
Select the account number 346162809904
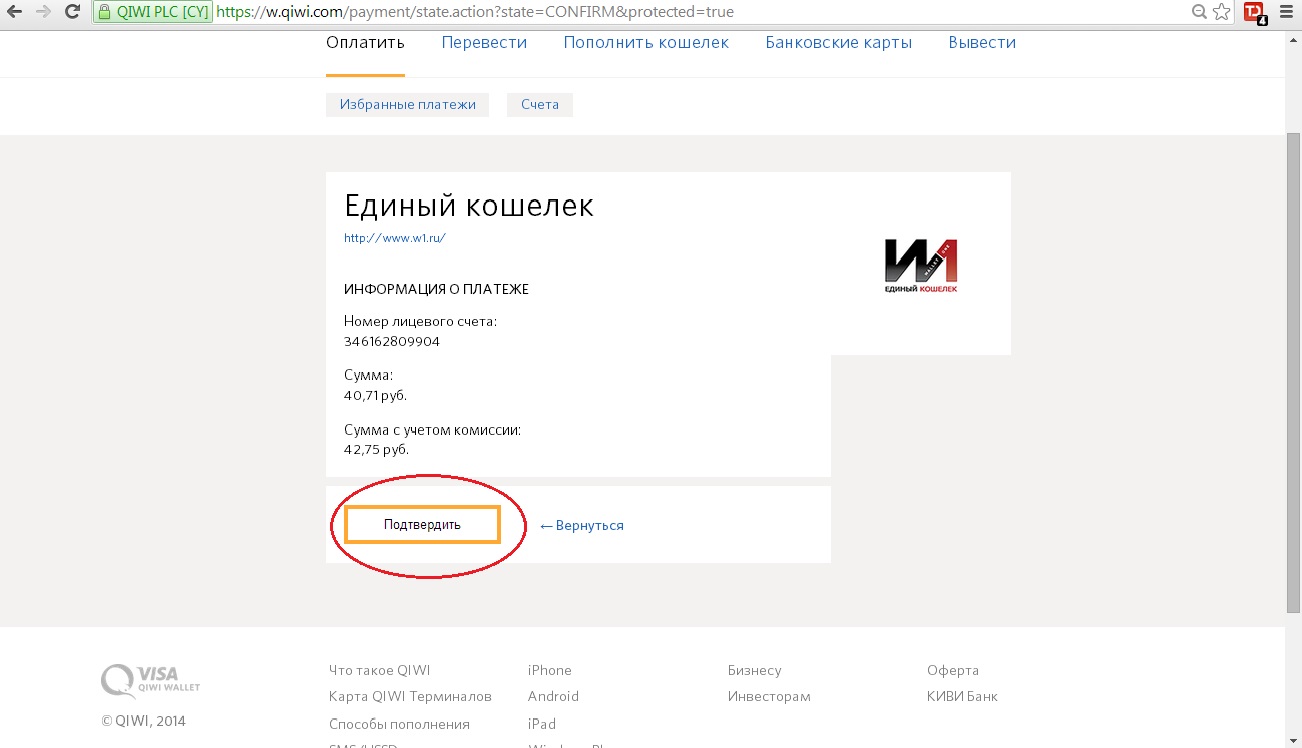tap(392, 341)
